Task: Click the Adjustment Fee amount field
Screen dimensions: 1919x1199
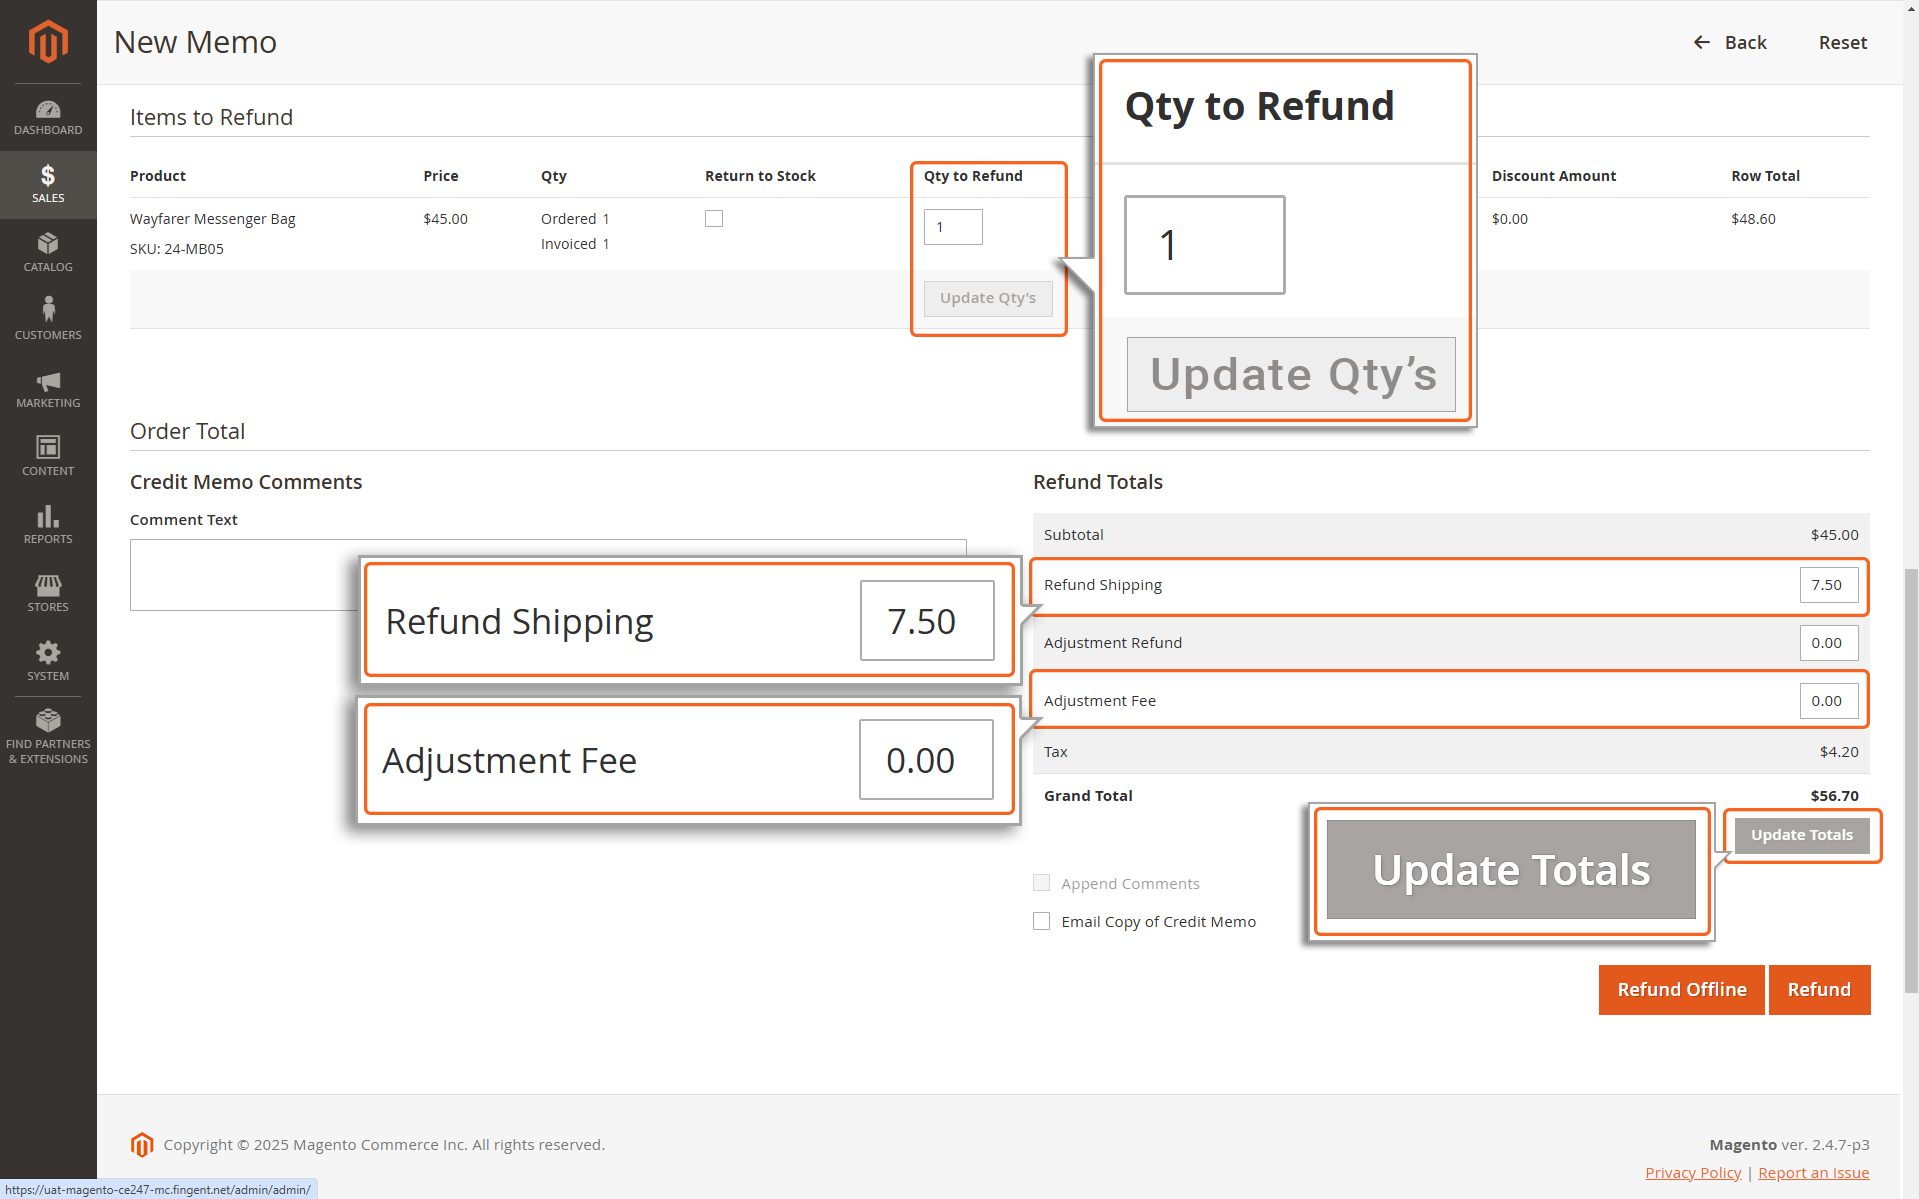Action: coord(1828,701)
